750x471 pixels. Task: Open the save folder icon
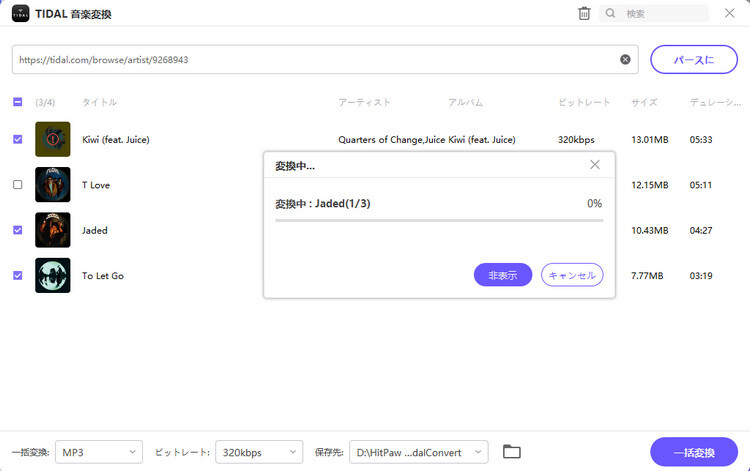pos(512,452)
